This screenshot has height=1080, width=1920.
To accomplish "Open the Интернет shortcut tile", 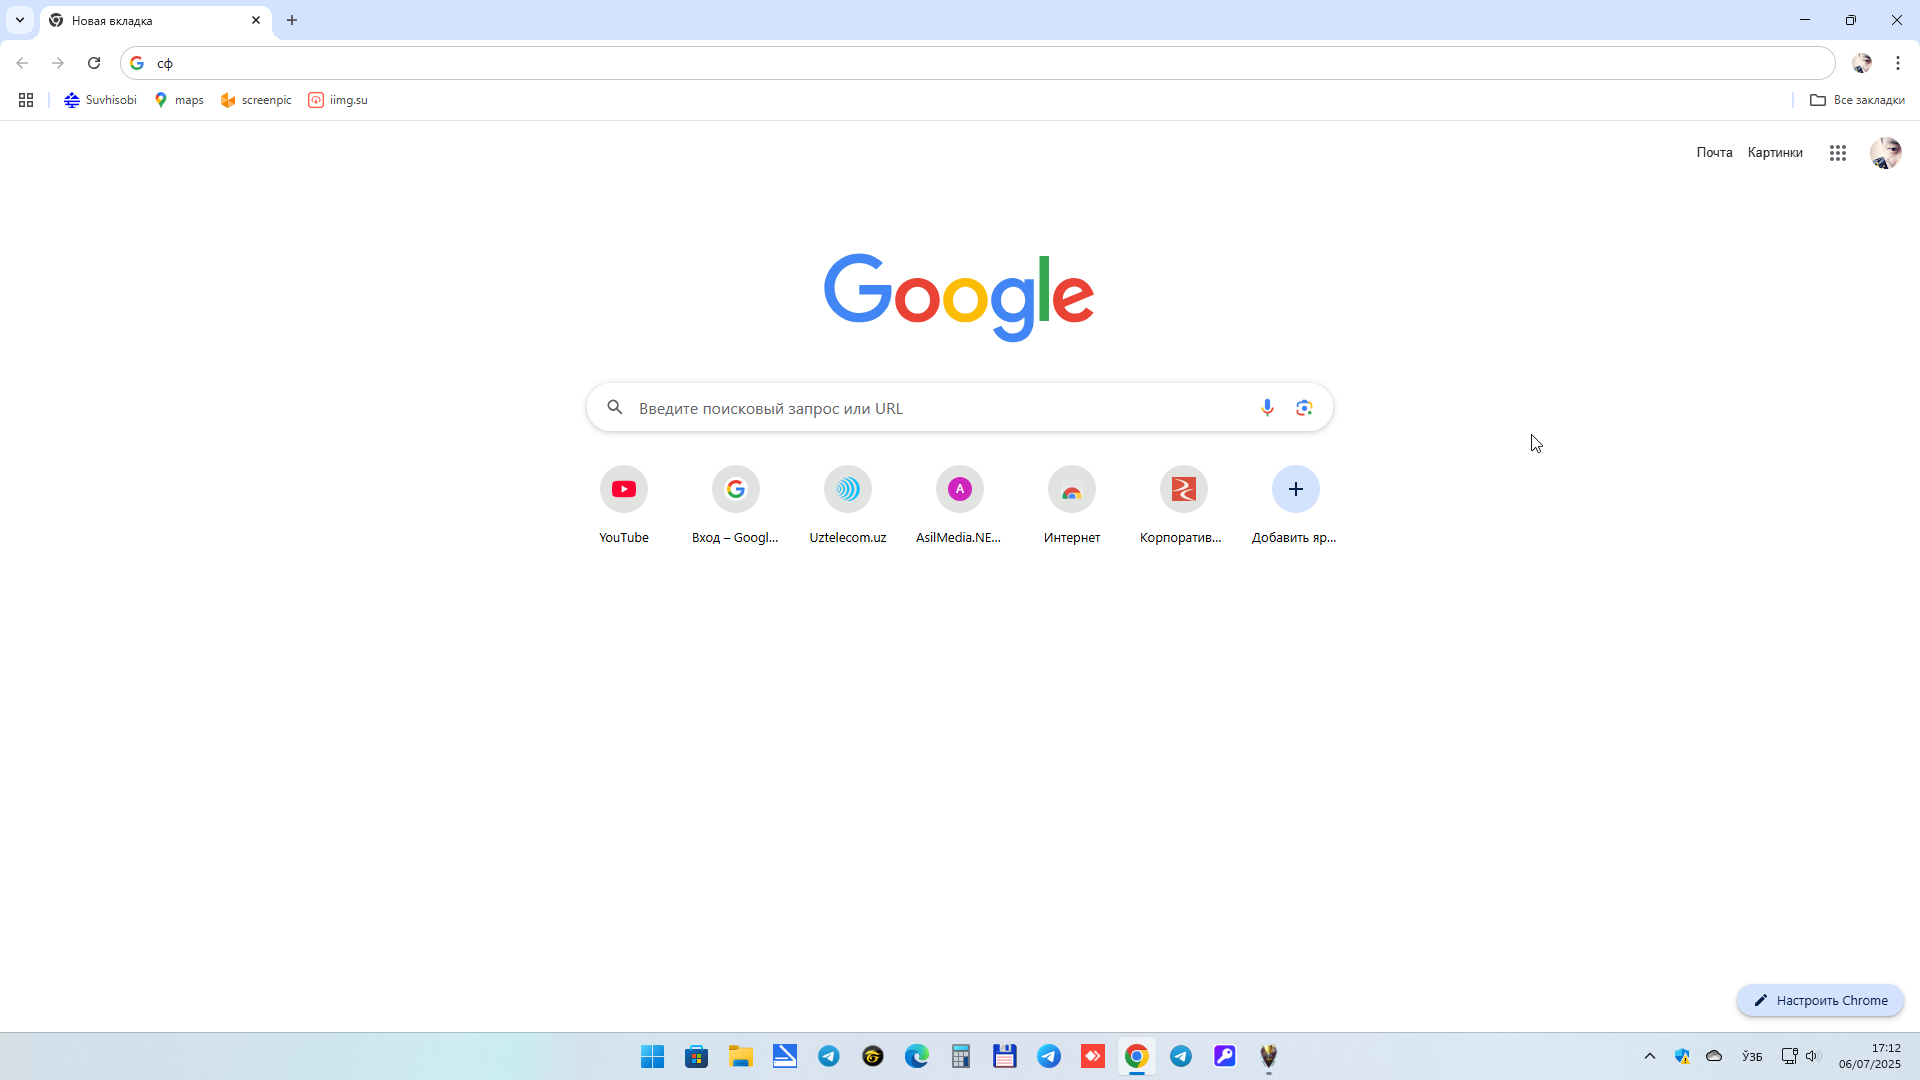I will coord(1072,506).
